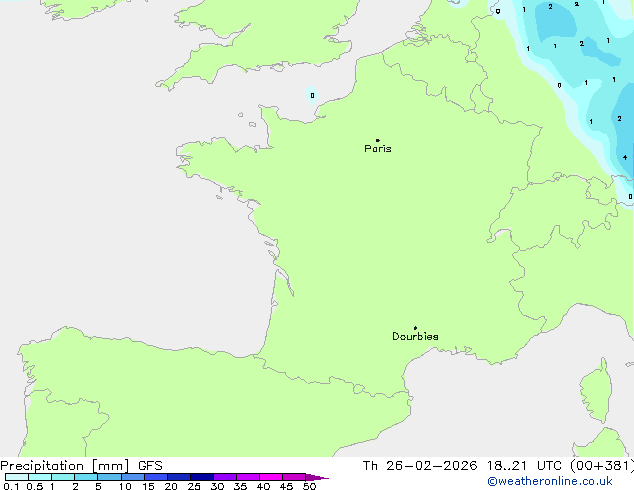The image size is (634, 490).
Task: Select the dot marker above Paris
Action: coord(378,140)
